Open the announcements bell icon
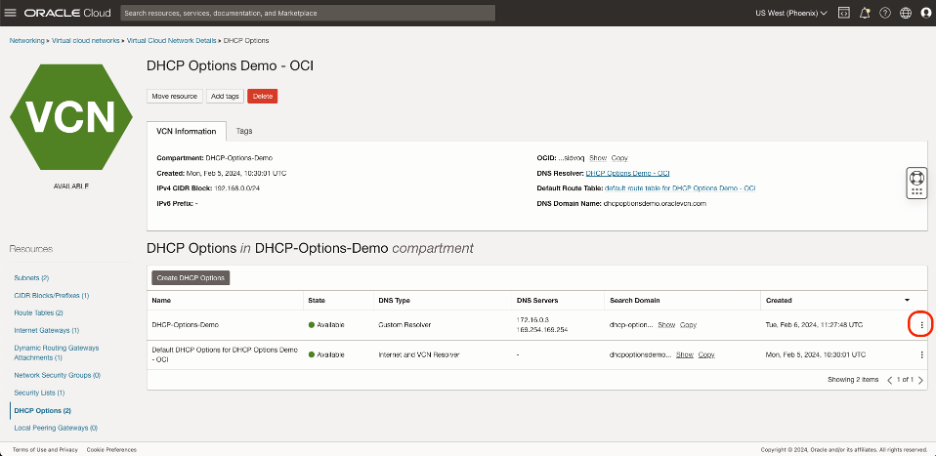The image size is (936, 456). (x=865, y=13)
